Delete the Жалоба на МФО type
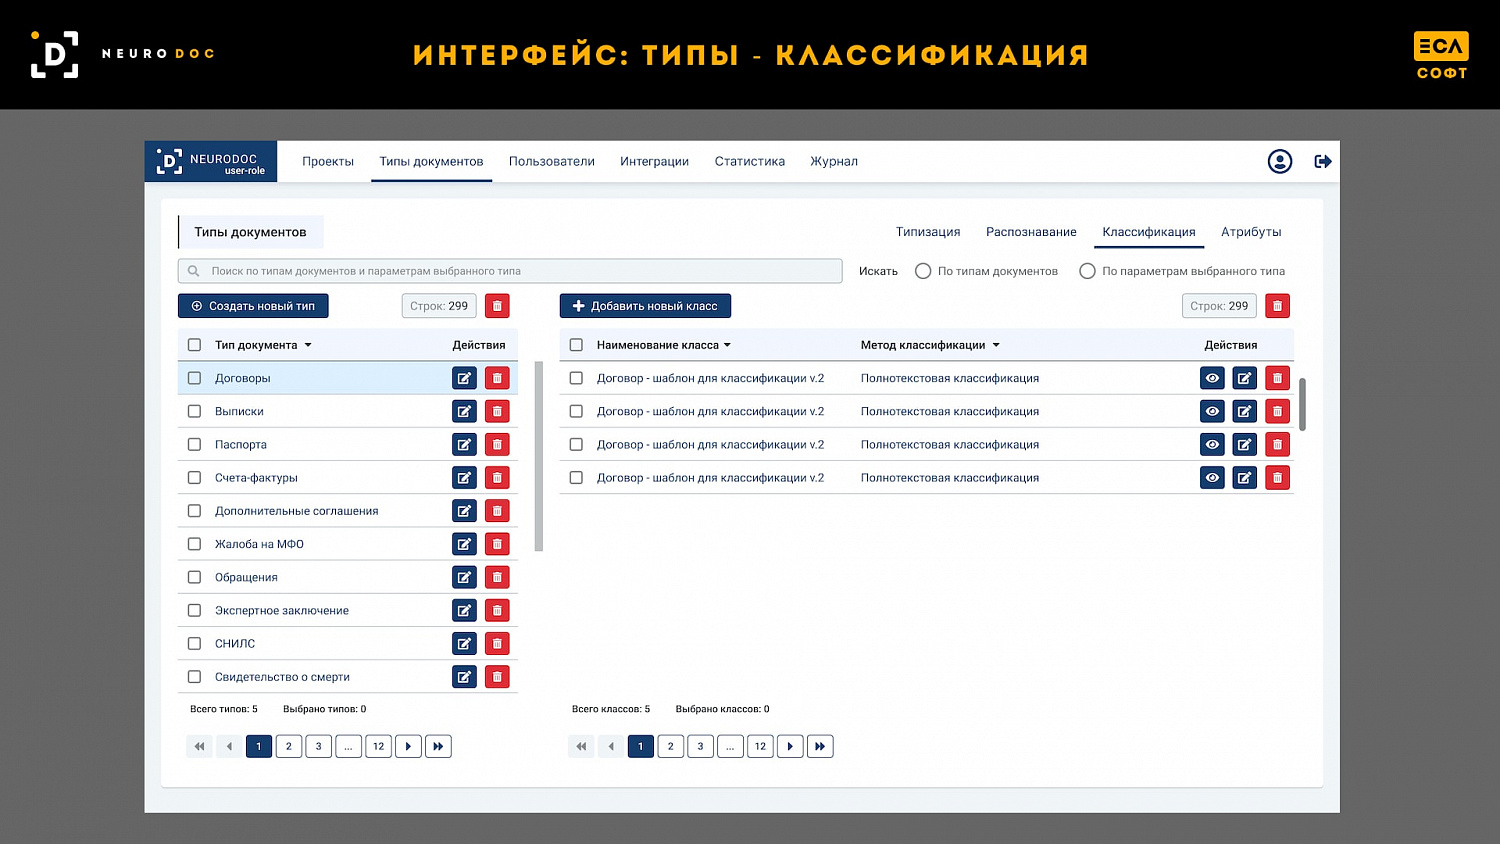This screenshot has height=844, width=1500. pos(497,544)
